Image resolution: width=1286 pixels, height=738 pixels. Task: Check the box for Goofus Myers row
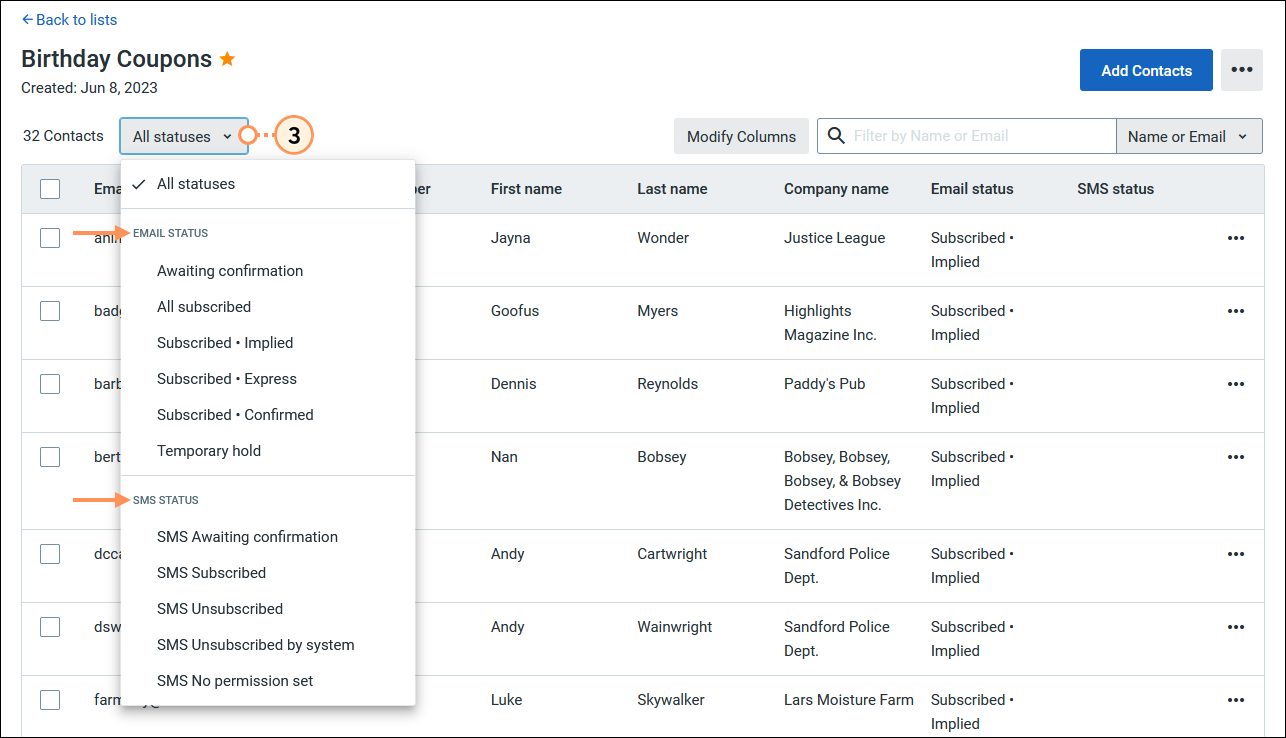[x=50, y=311]
